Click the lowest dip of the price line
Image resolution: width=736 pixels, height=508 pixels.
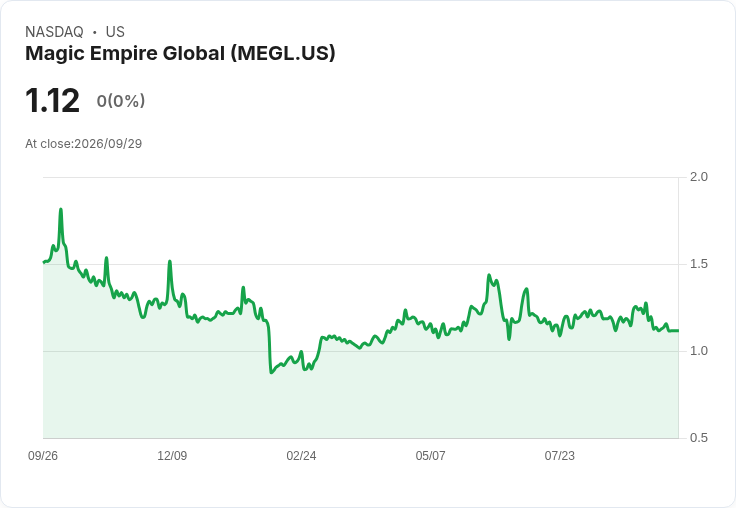(x=271, y=372)
